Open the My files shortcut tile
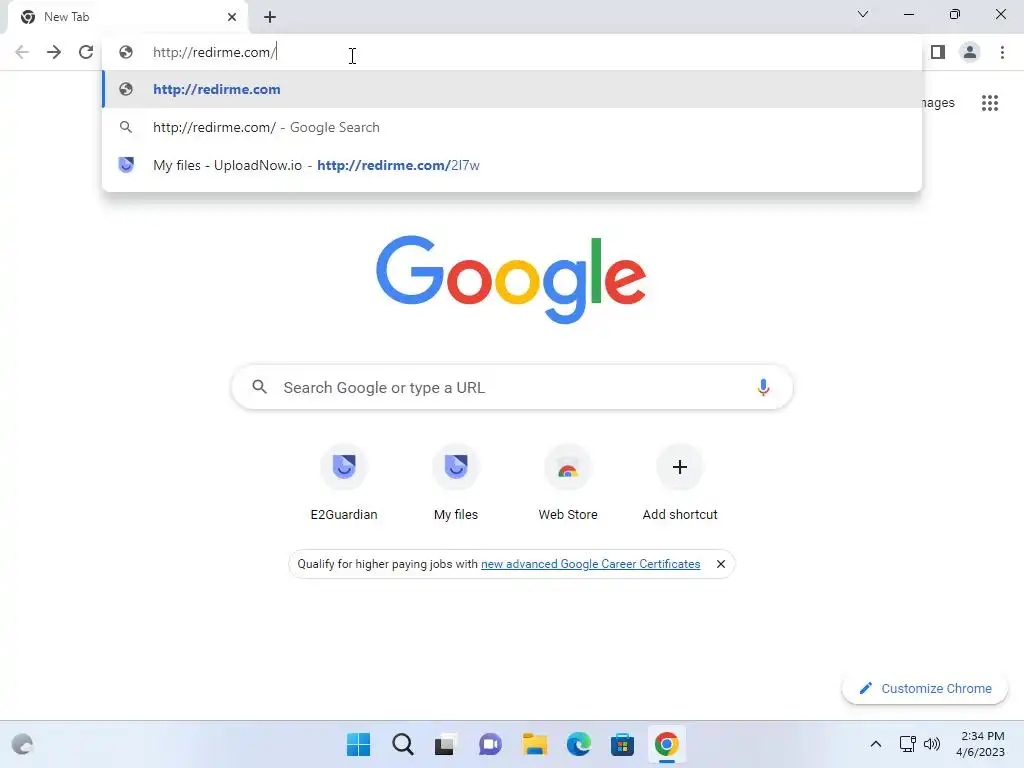Image resolution: width=1024 pixels, height=768 pixels. (x=456, y=483)
